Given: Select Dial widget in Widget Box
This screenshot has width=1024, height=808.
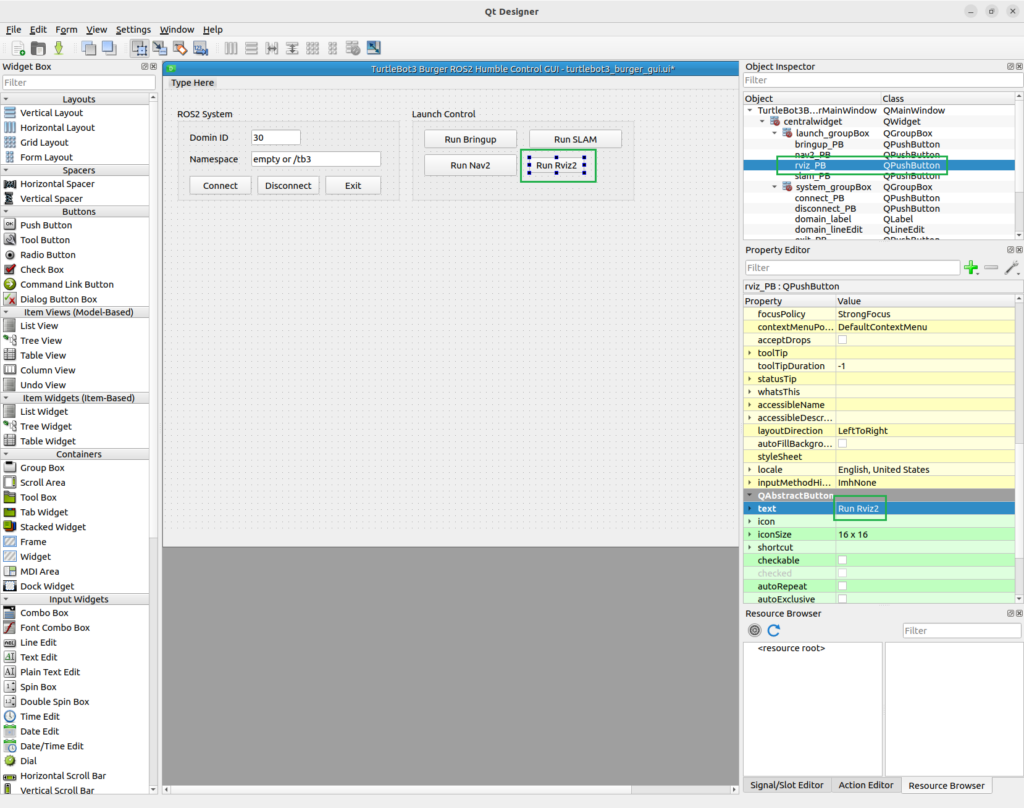Looking at the screenshot, I should (x=28, y=761).
